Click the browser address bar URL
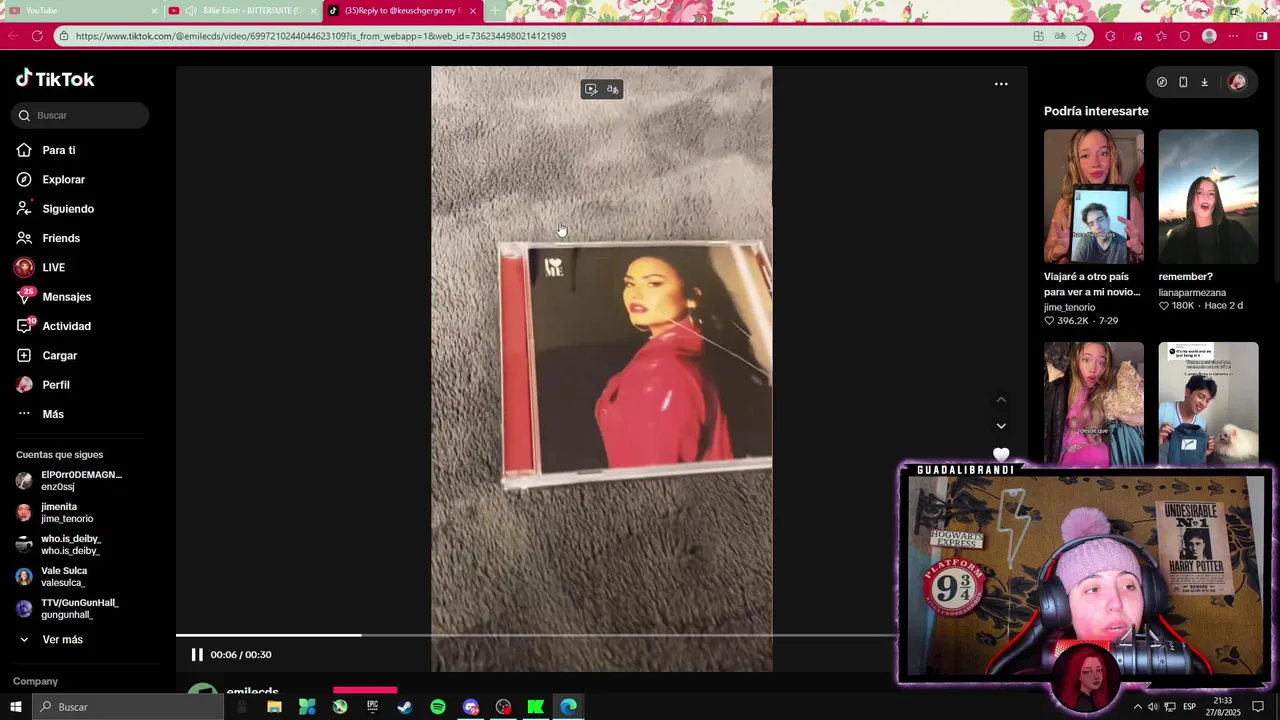 pos(321,36)
